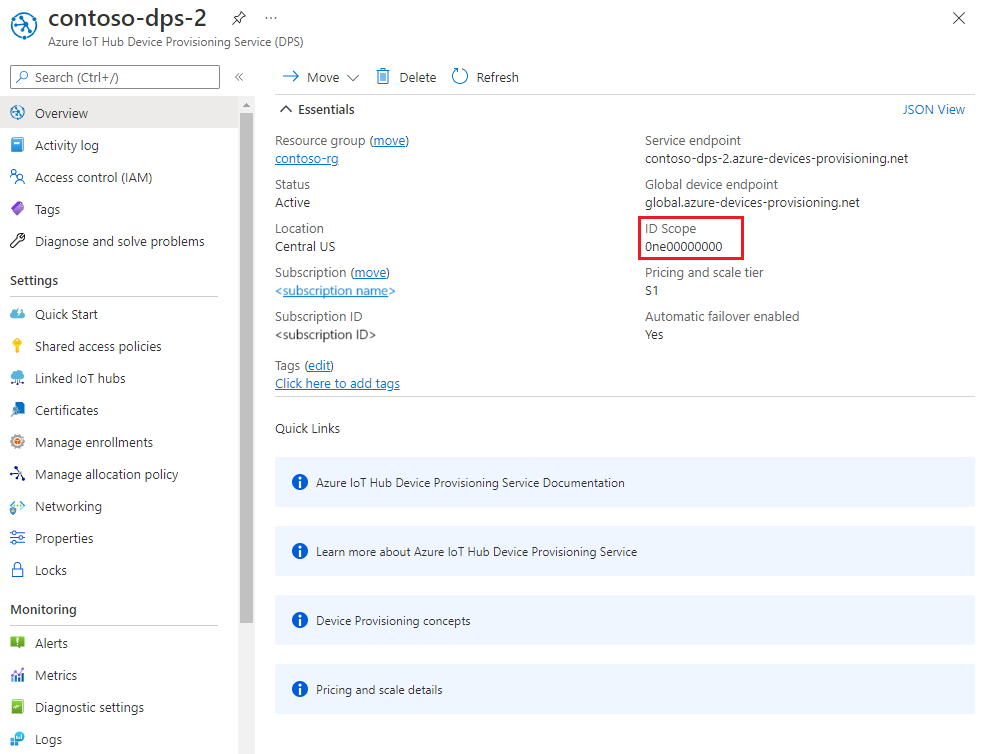Viewport: 987px width, 754px height.
Task: Click the JSON View link
Action: pos(933,110)
